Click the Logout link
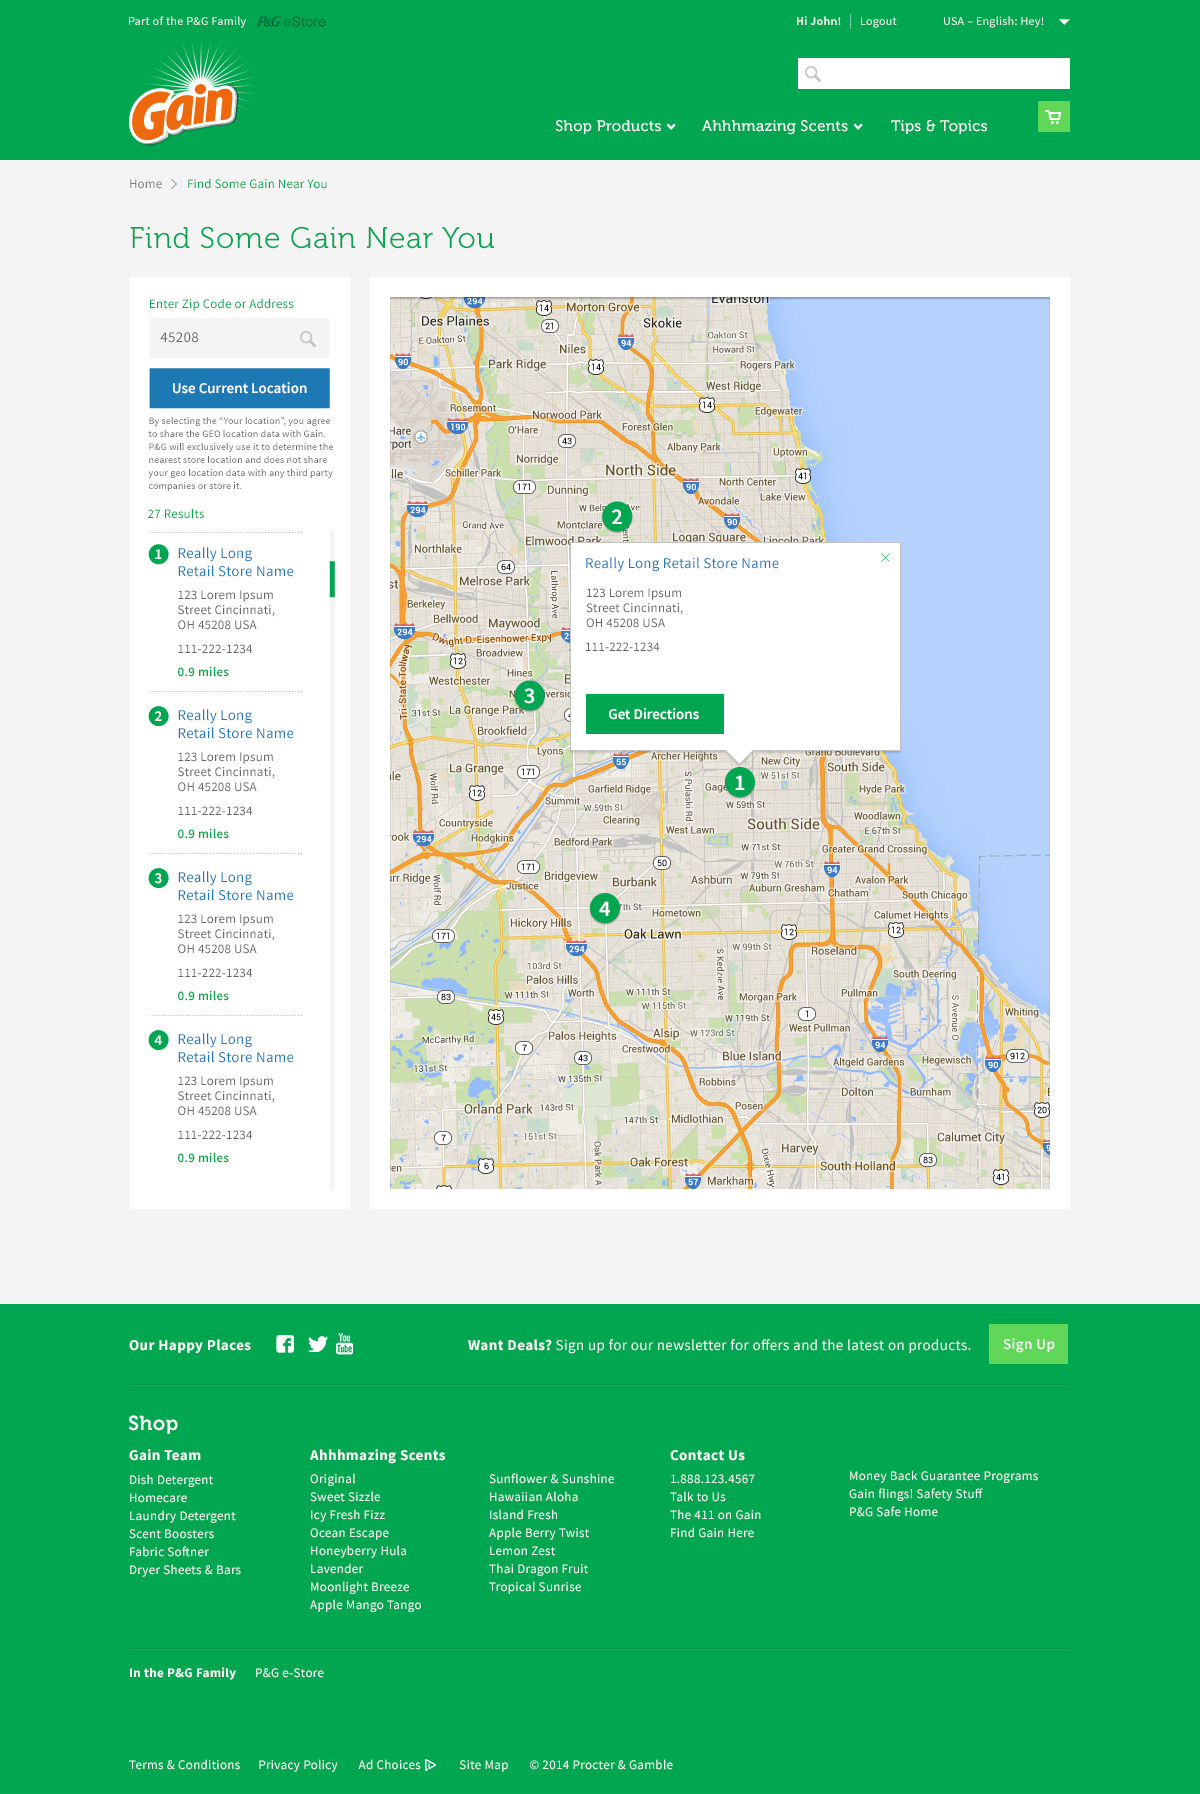The image size is (1200, 1794). (878, 21)
